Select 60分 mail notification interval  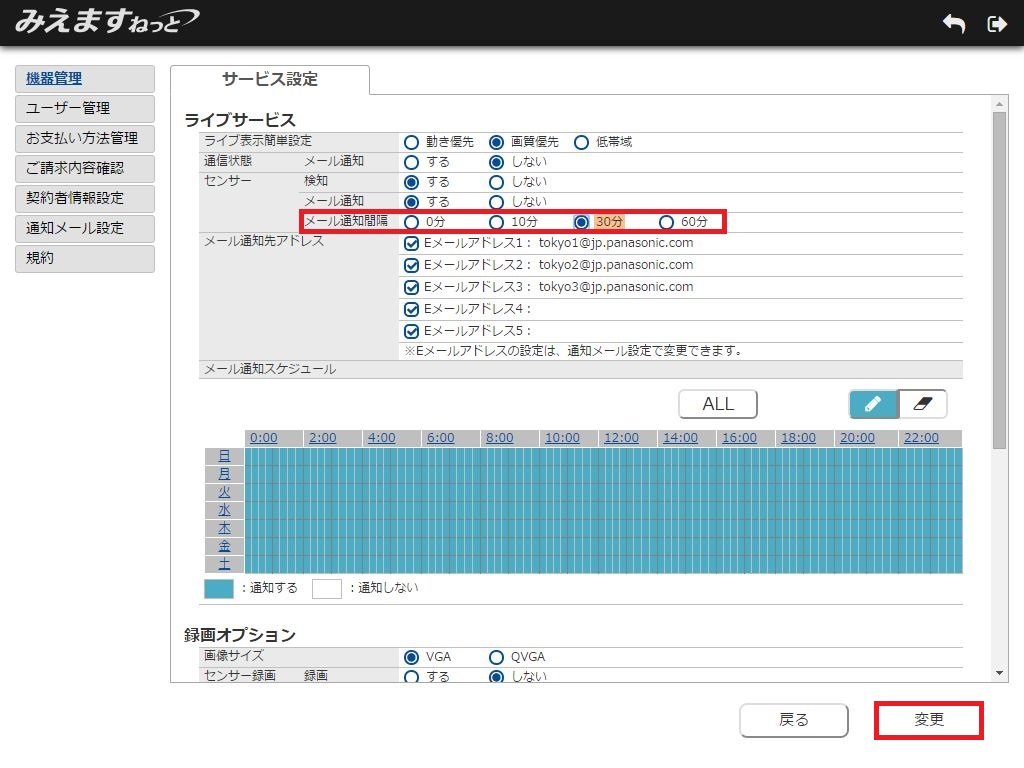[666, 222]
